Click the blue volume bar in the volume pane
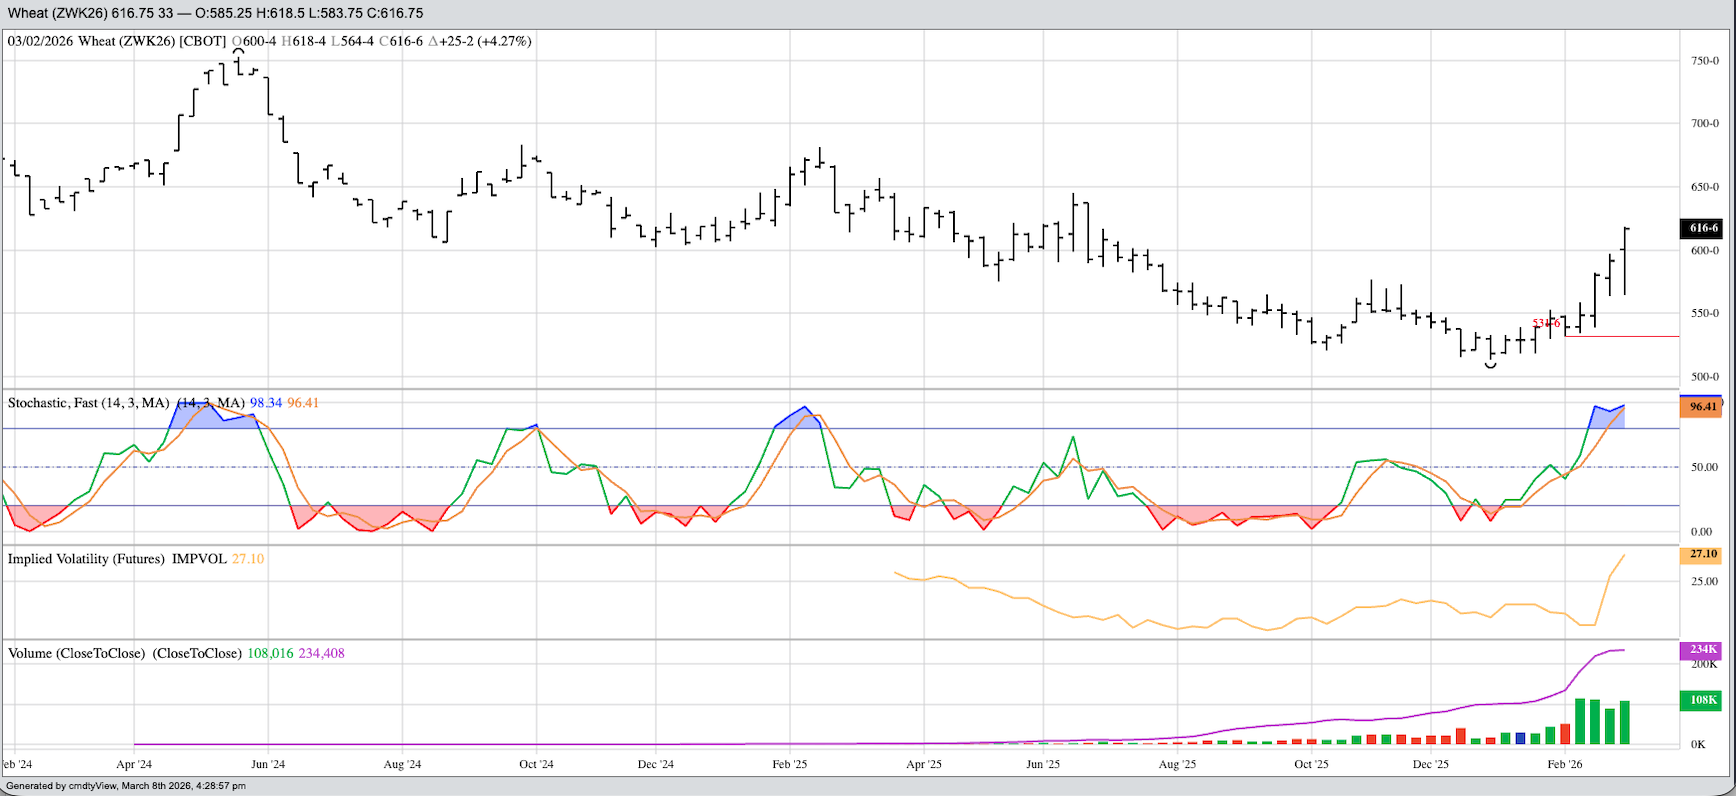1736x796 pixels. (x=1521, y=738)
